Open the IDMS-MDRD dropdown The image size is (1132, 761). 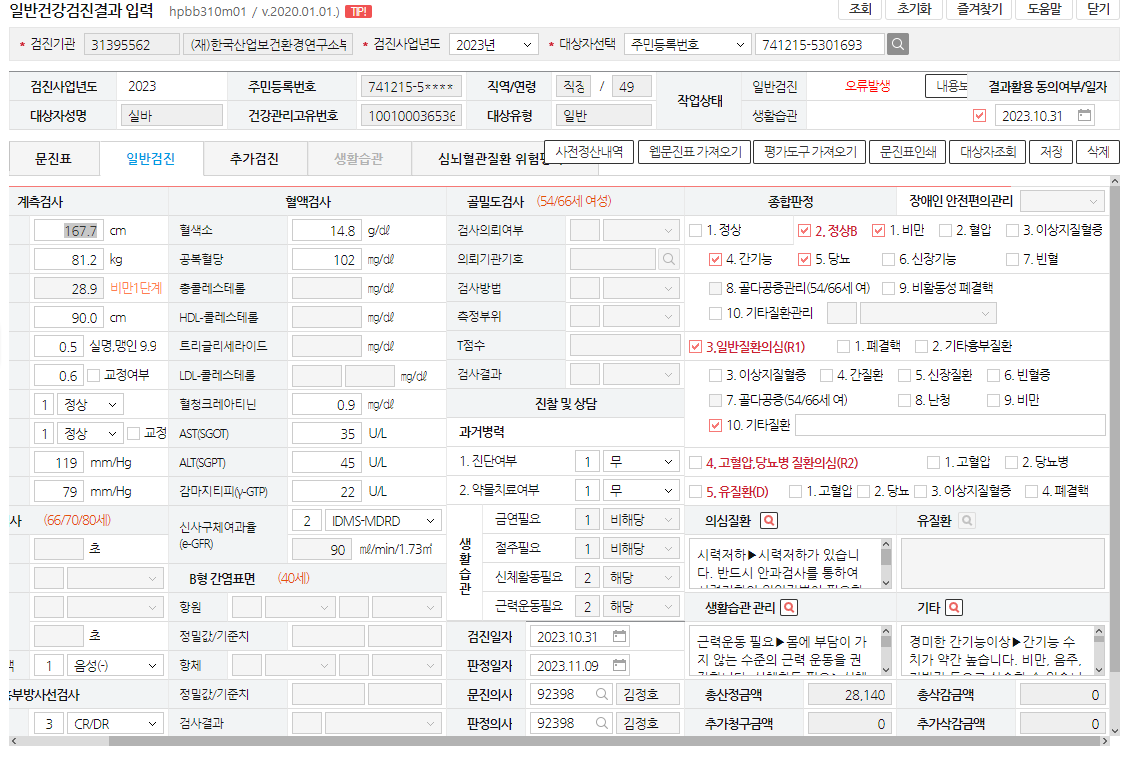pos(383,521)
